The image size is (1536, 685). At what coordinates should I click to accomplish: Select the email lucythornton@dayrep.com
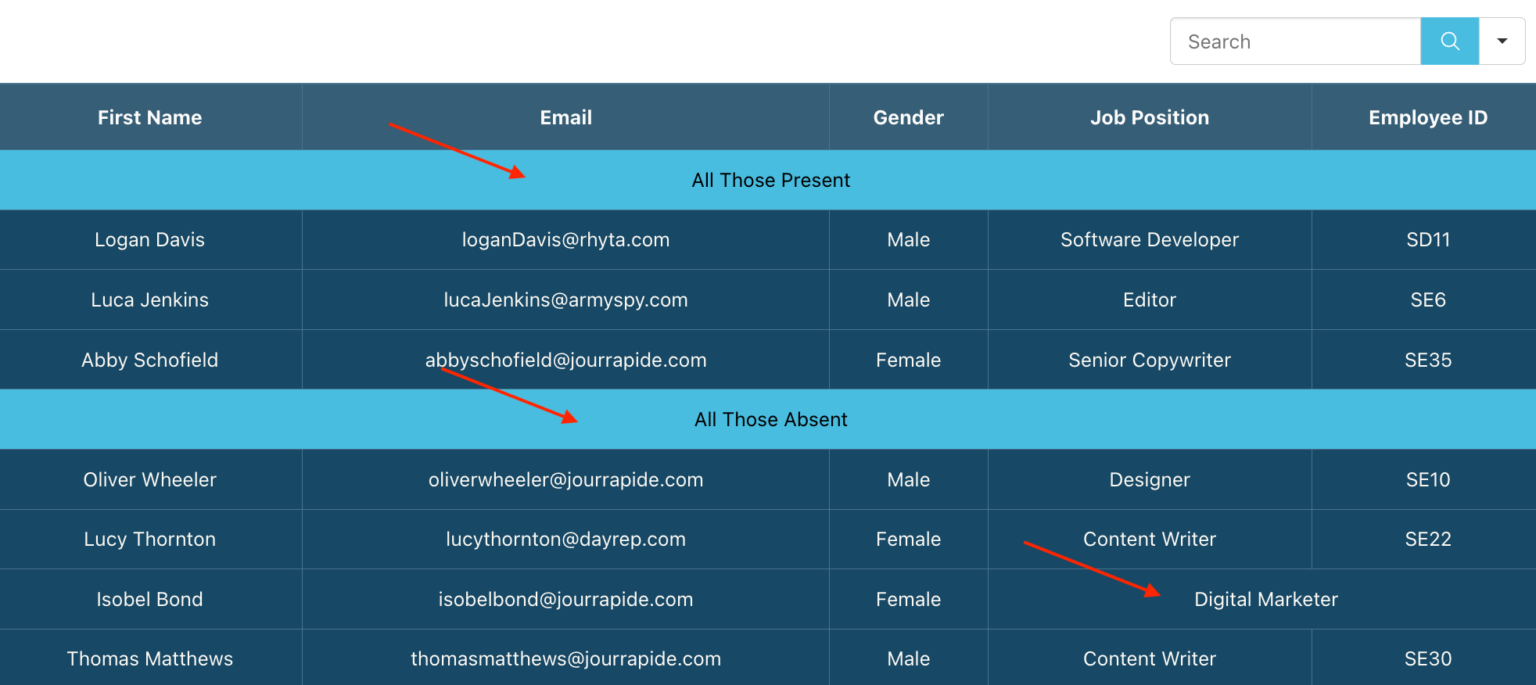[565, 539]
